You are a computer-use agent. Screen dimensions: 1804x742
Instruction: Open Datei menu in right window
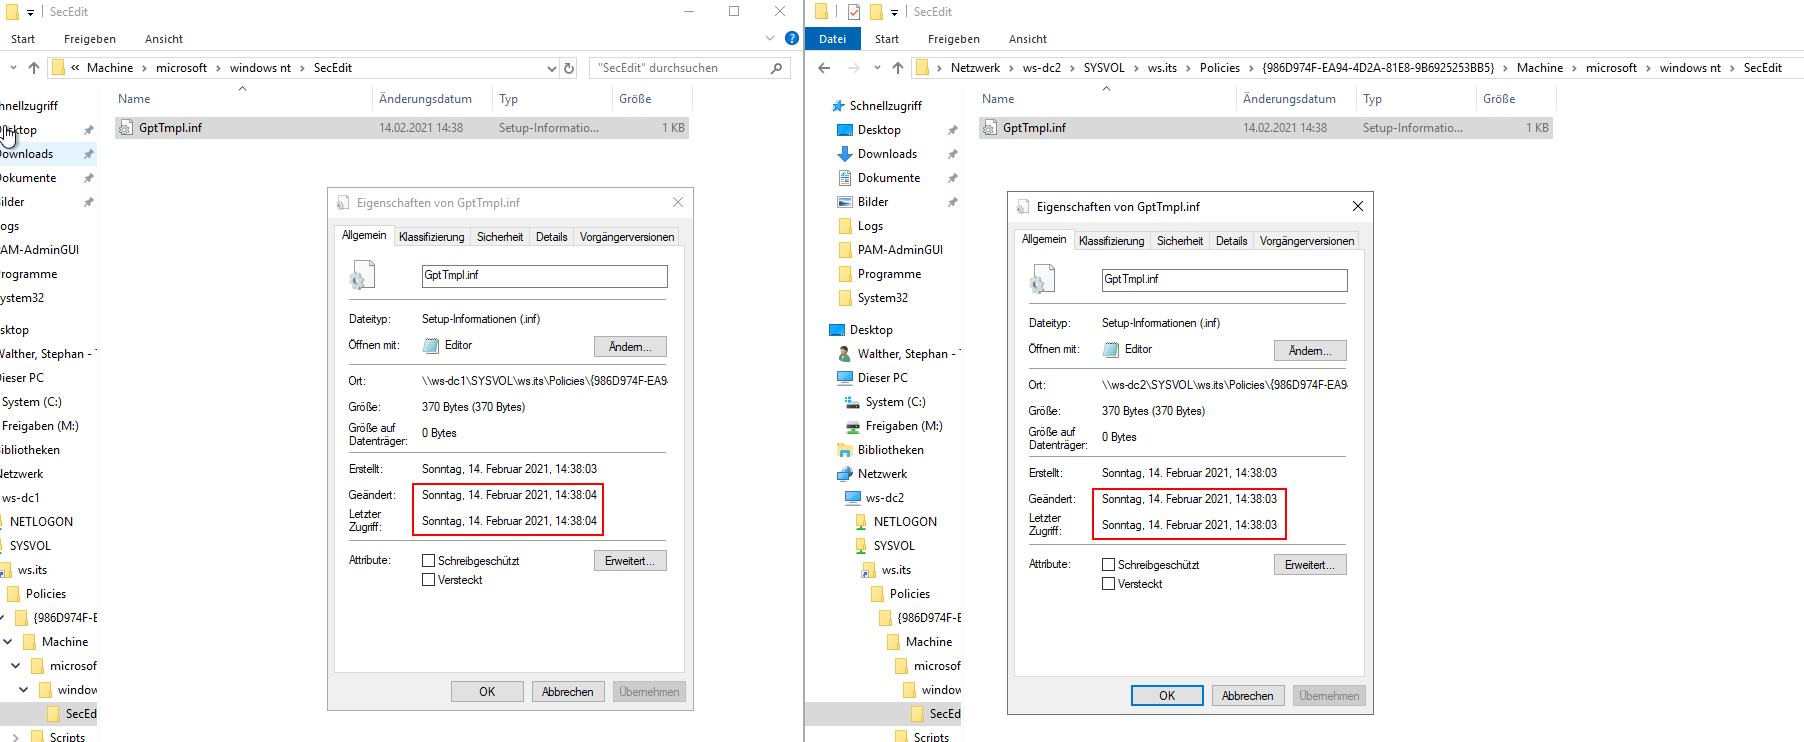coord(832,39)
